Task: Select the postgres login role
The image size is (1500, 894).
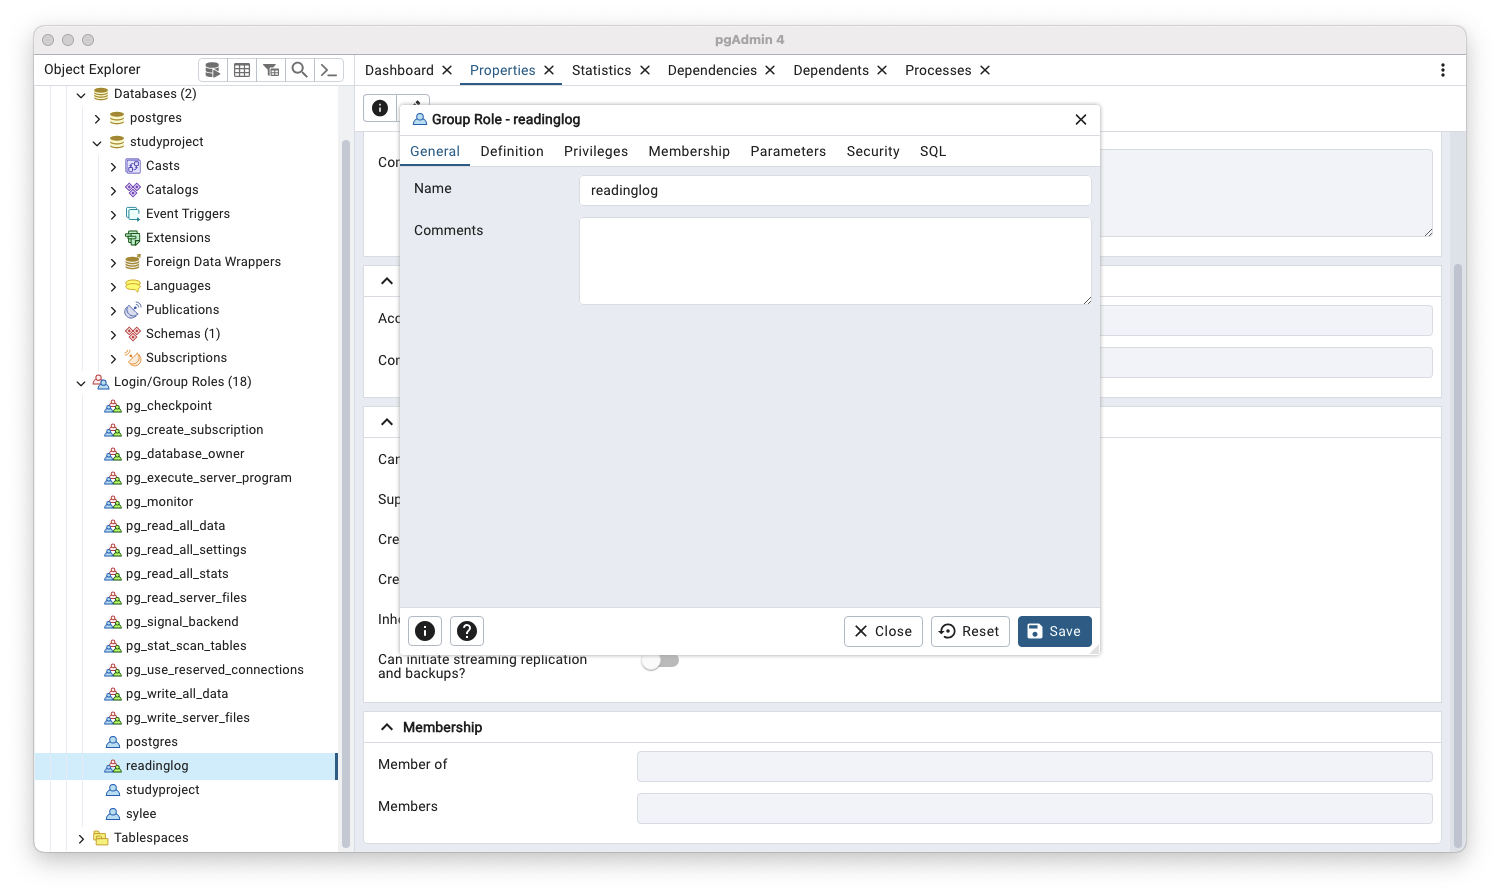Action: coord(151,742)
